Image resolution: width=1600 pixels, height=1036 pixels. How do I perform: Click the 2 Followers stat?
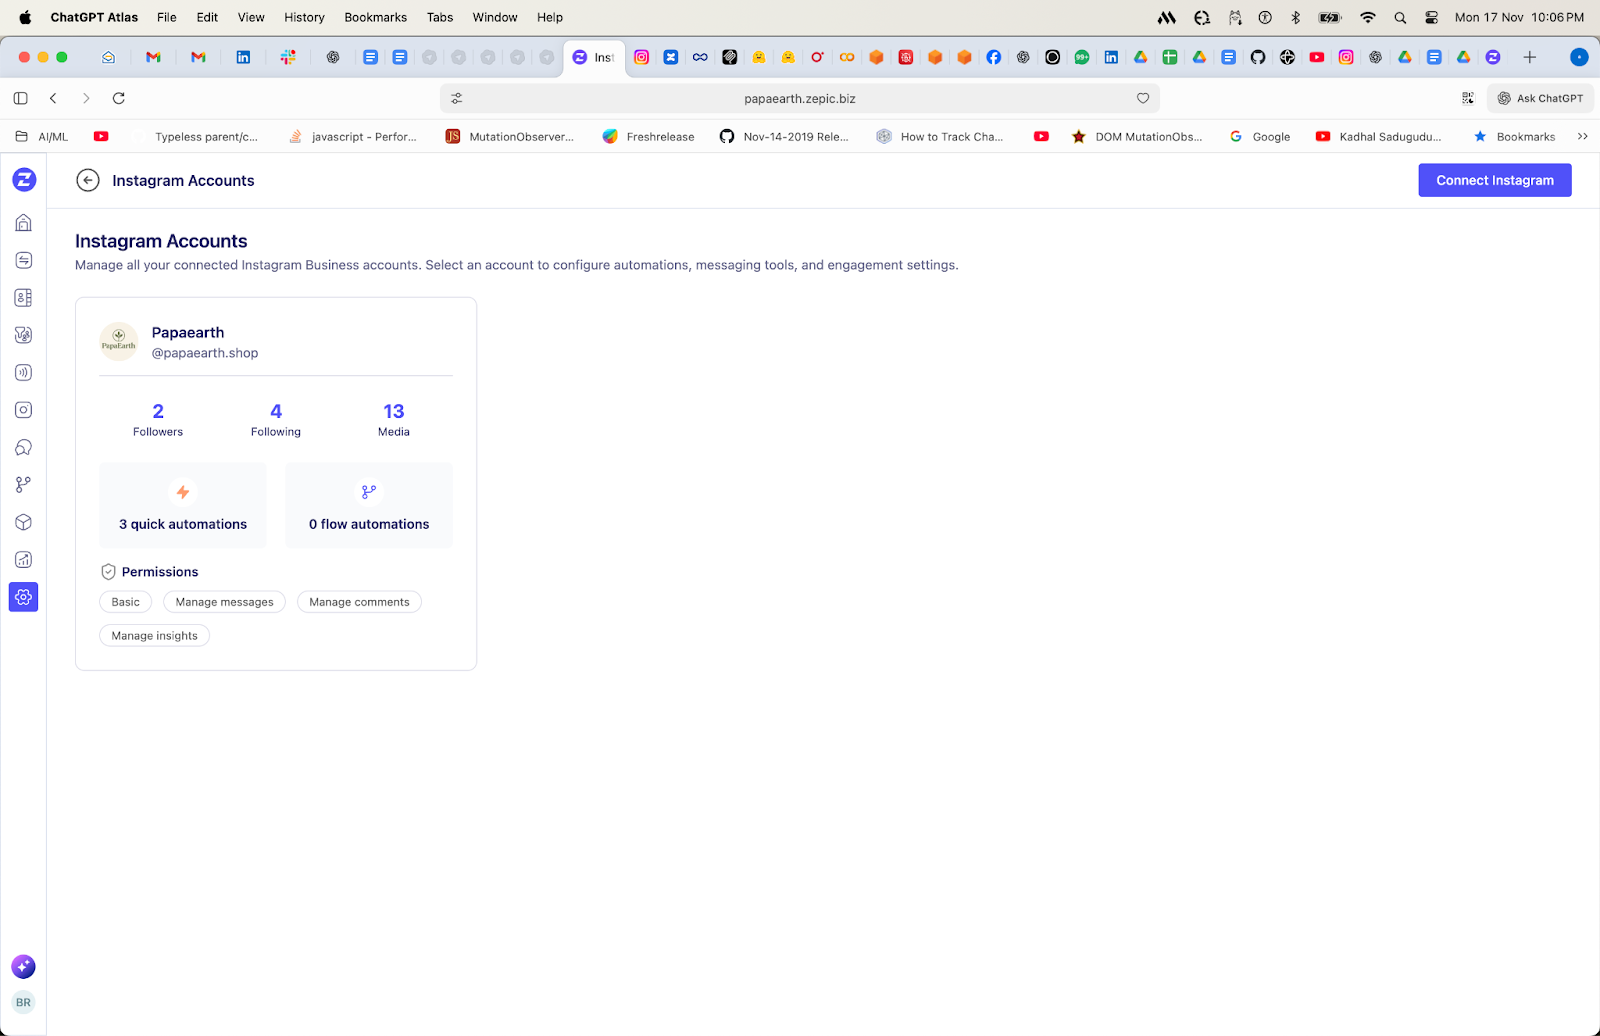click(158, 420)
